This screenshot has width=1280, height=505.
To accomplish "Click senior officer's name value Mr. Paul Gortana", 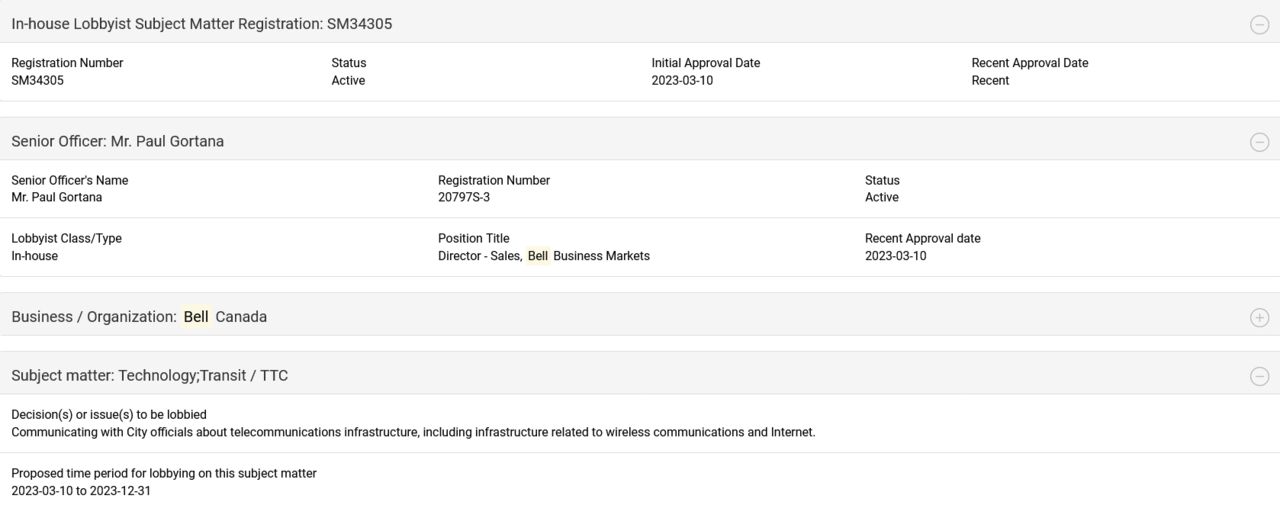I will tap(57, 198).
